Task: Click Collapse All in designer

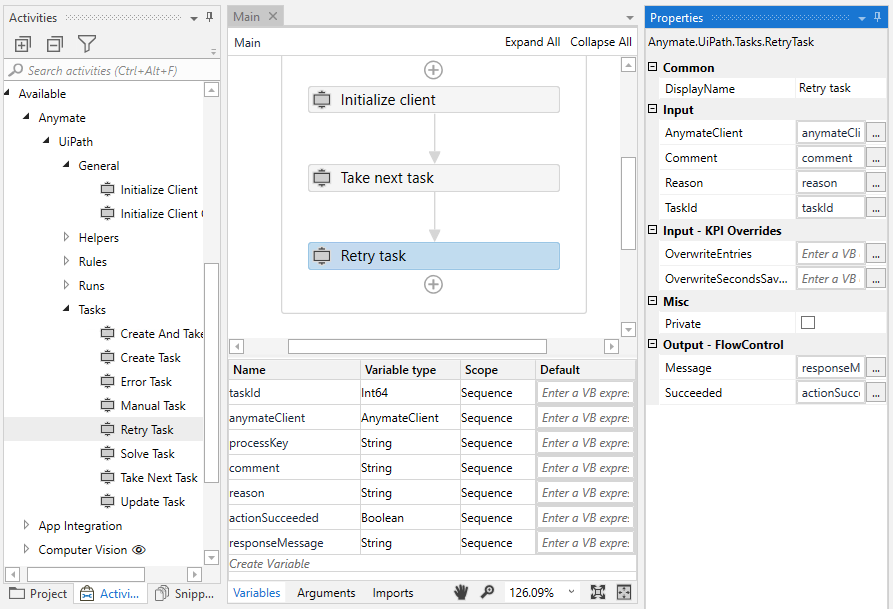Action: [601, 42]
